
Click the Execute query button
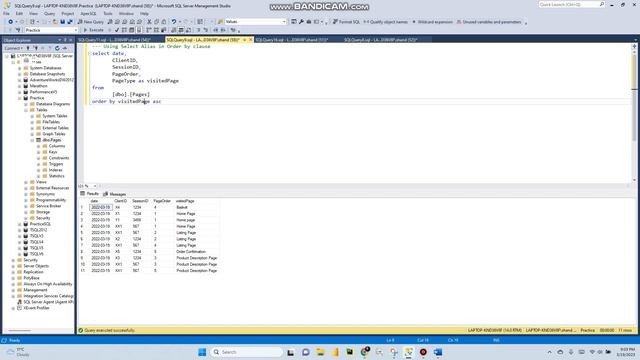coord(93,30)
